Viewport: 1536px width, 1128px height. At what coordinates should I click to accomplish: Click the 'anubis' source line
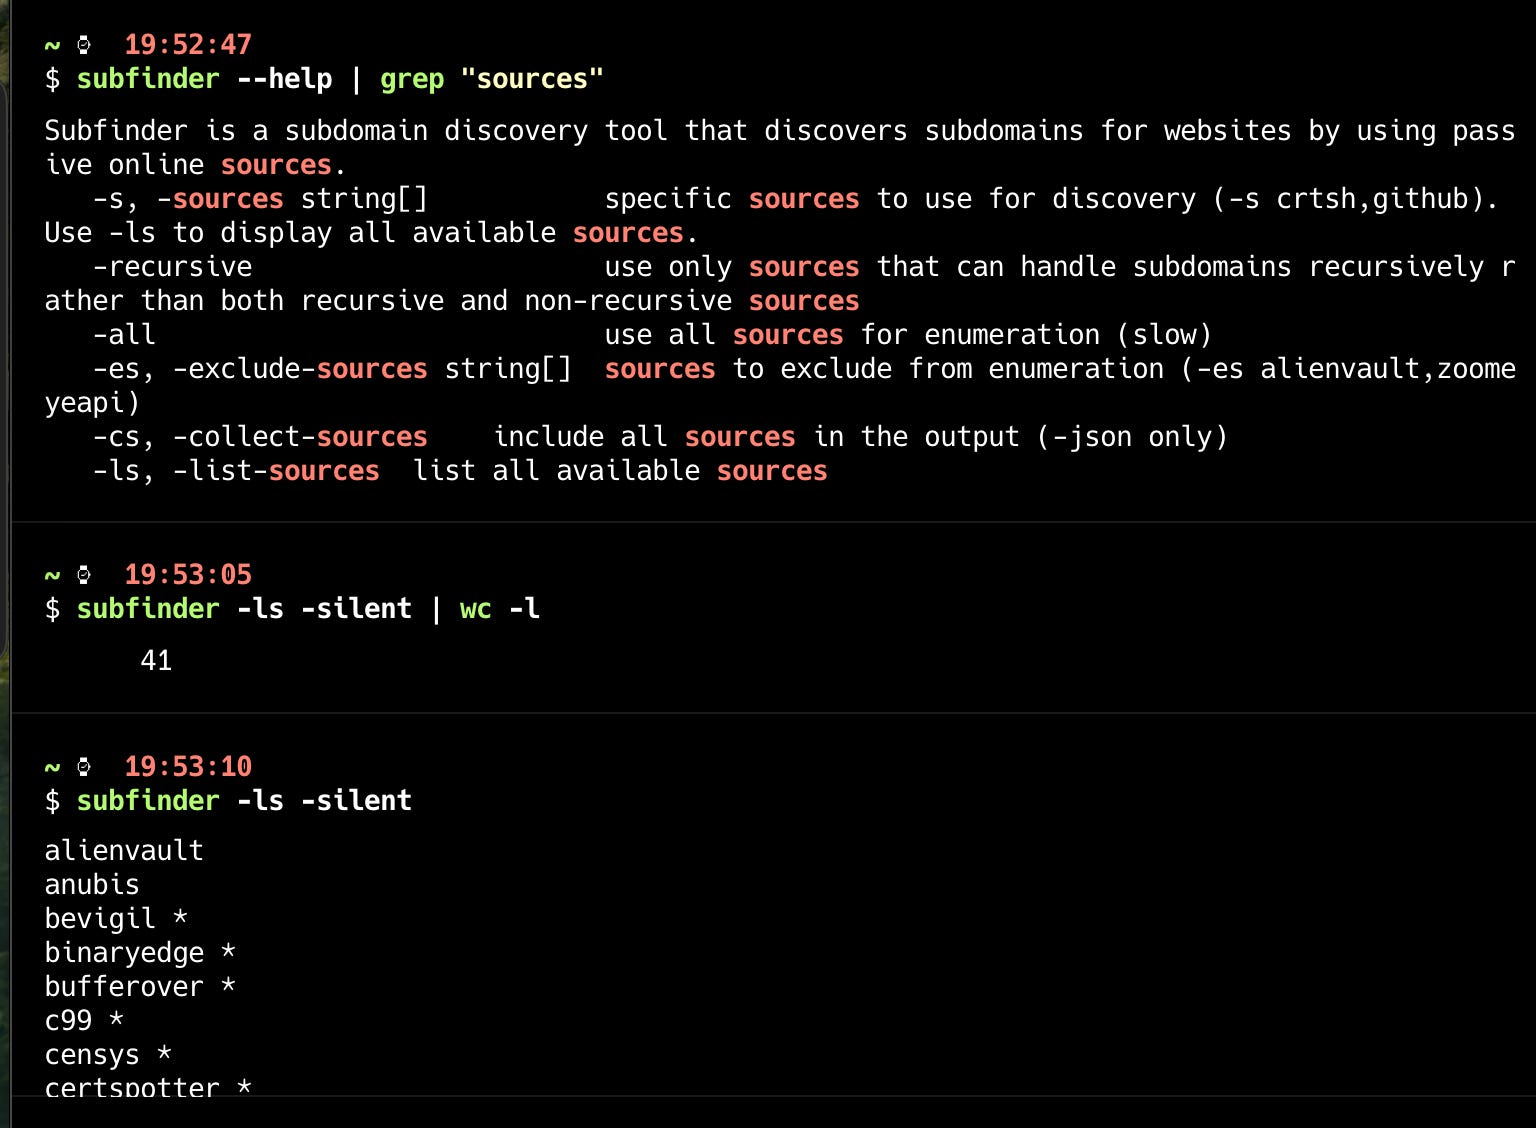pos(92,884)
